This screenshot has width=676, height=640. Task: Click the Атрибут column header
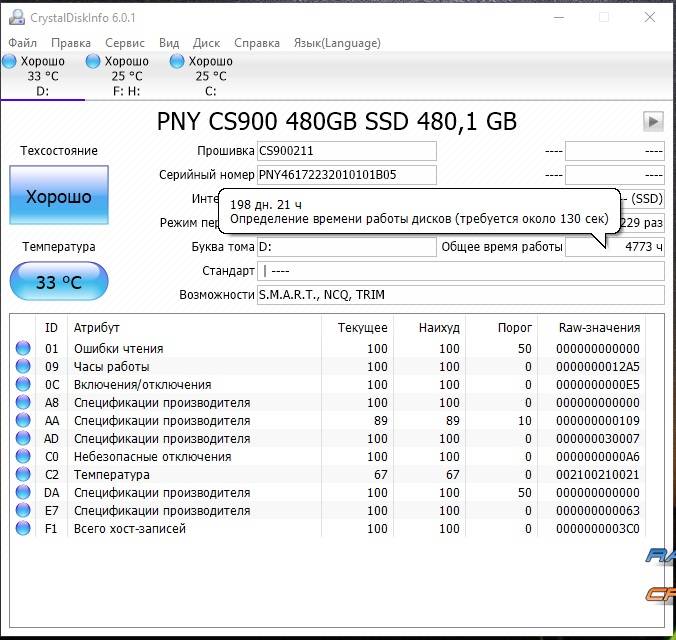[194, 328]
